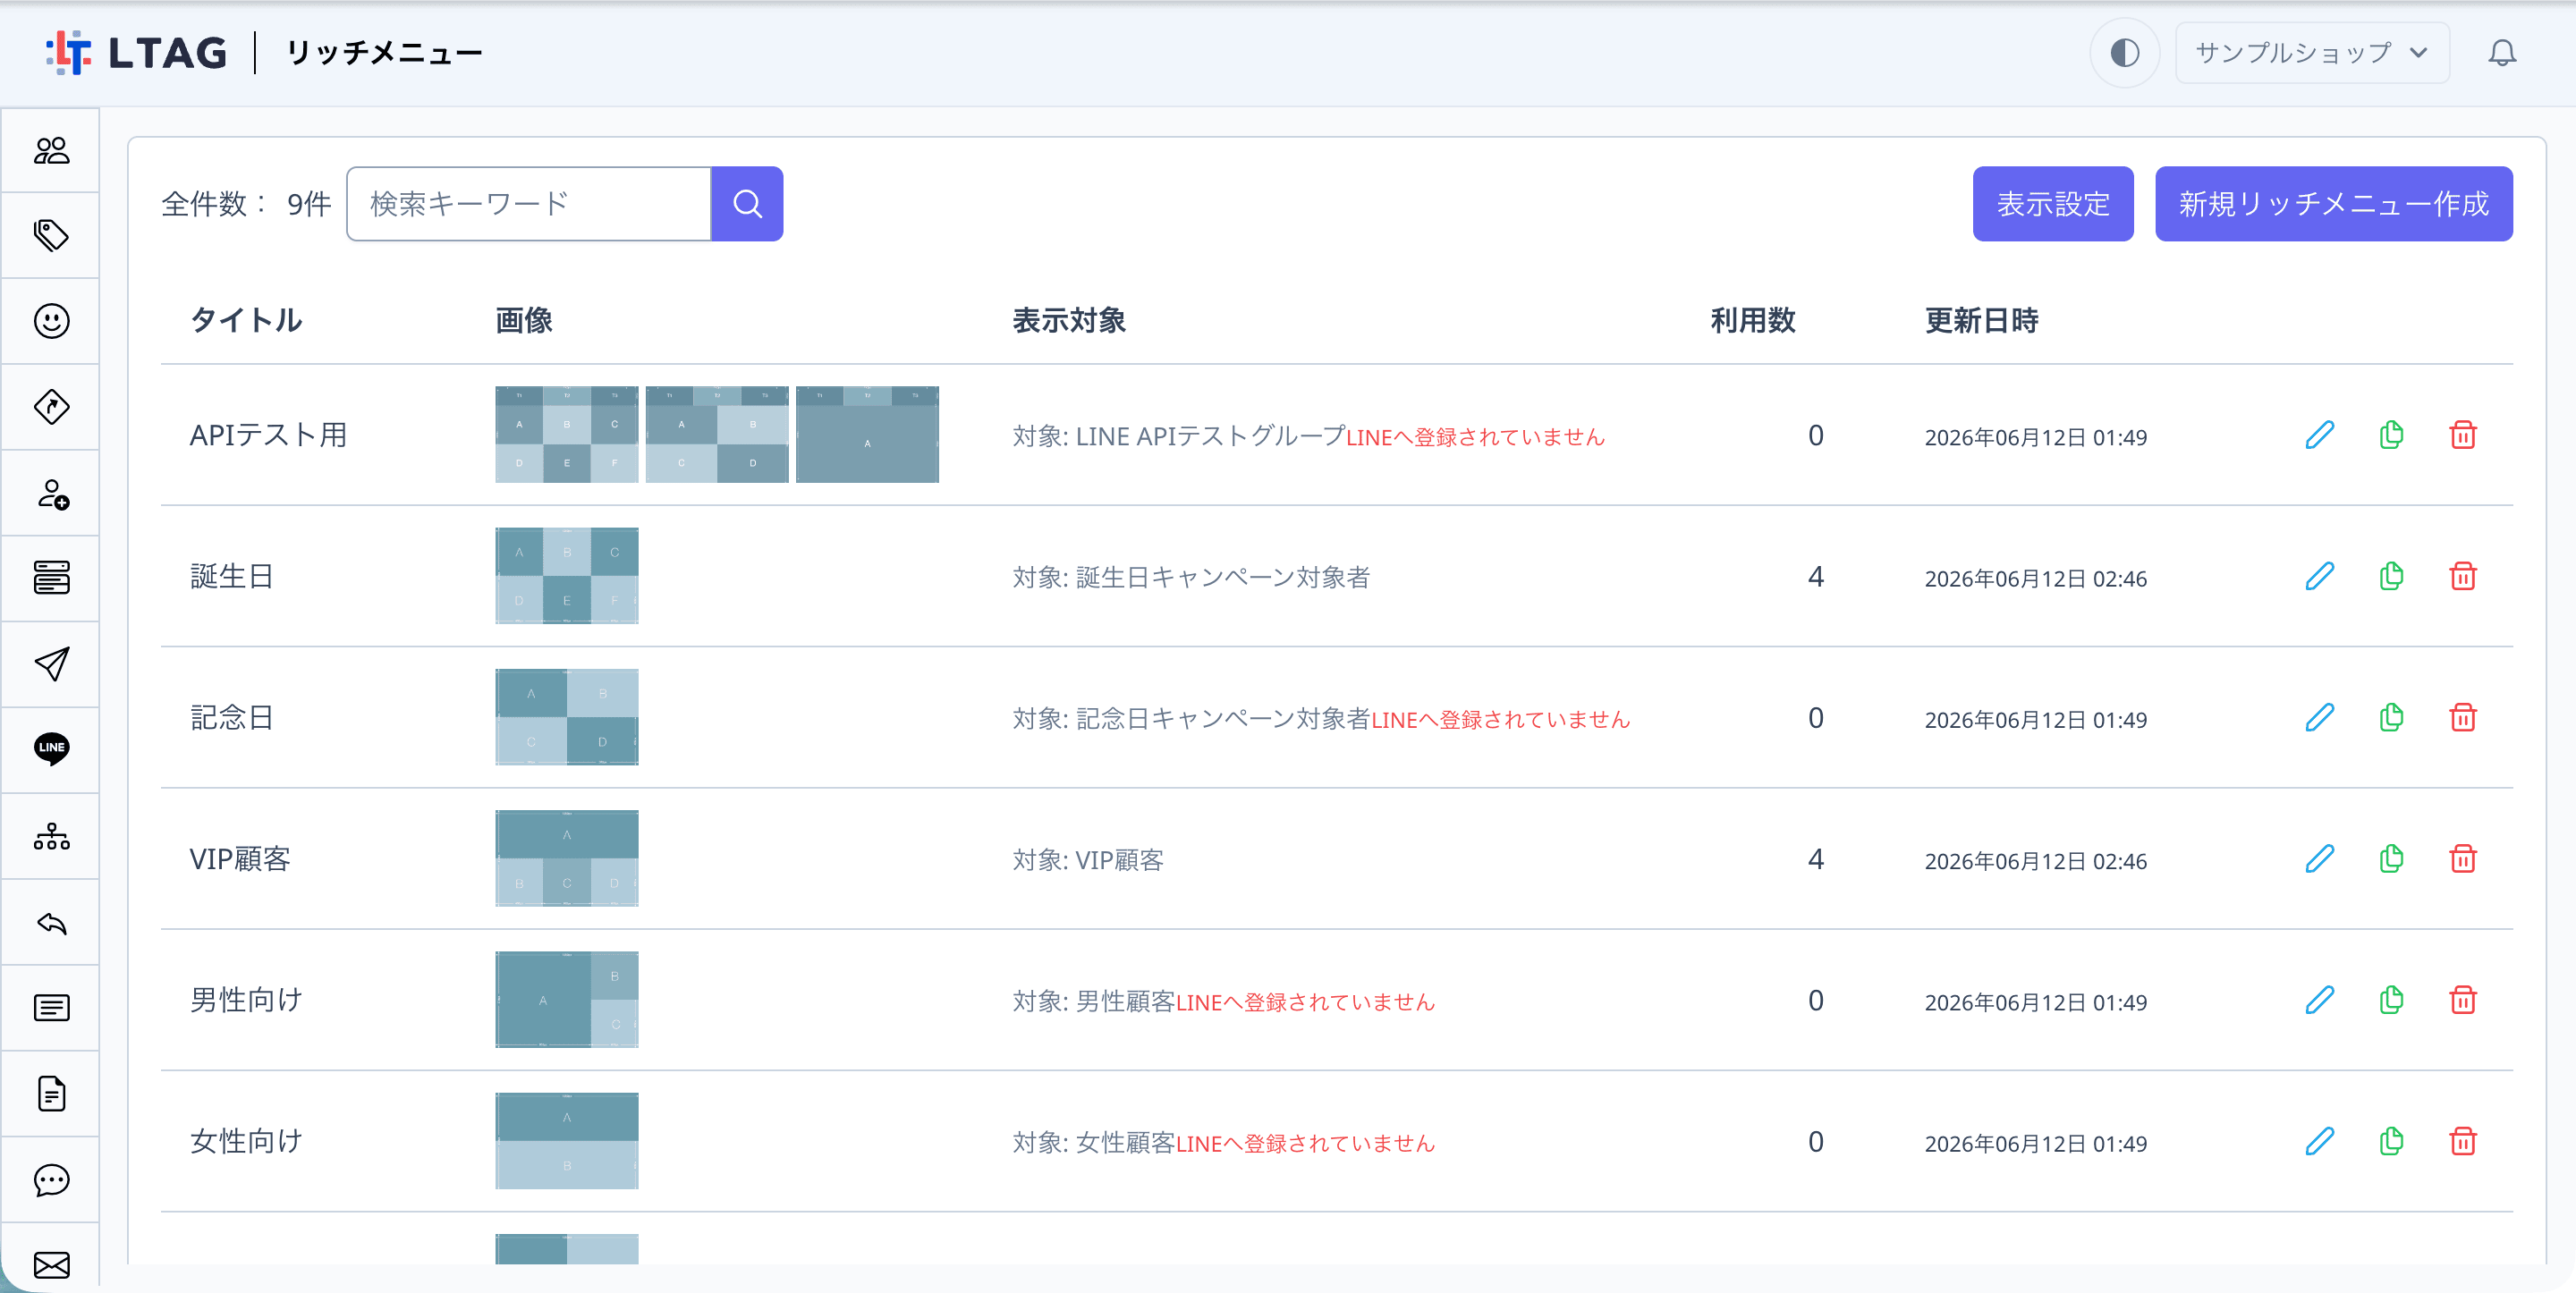
Task: Open the tags sidebar icon
Action: 51,235
